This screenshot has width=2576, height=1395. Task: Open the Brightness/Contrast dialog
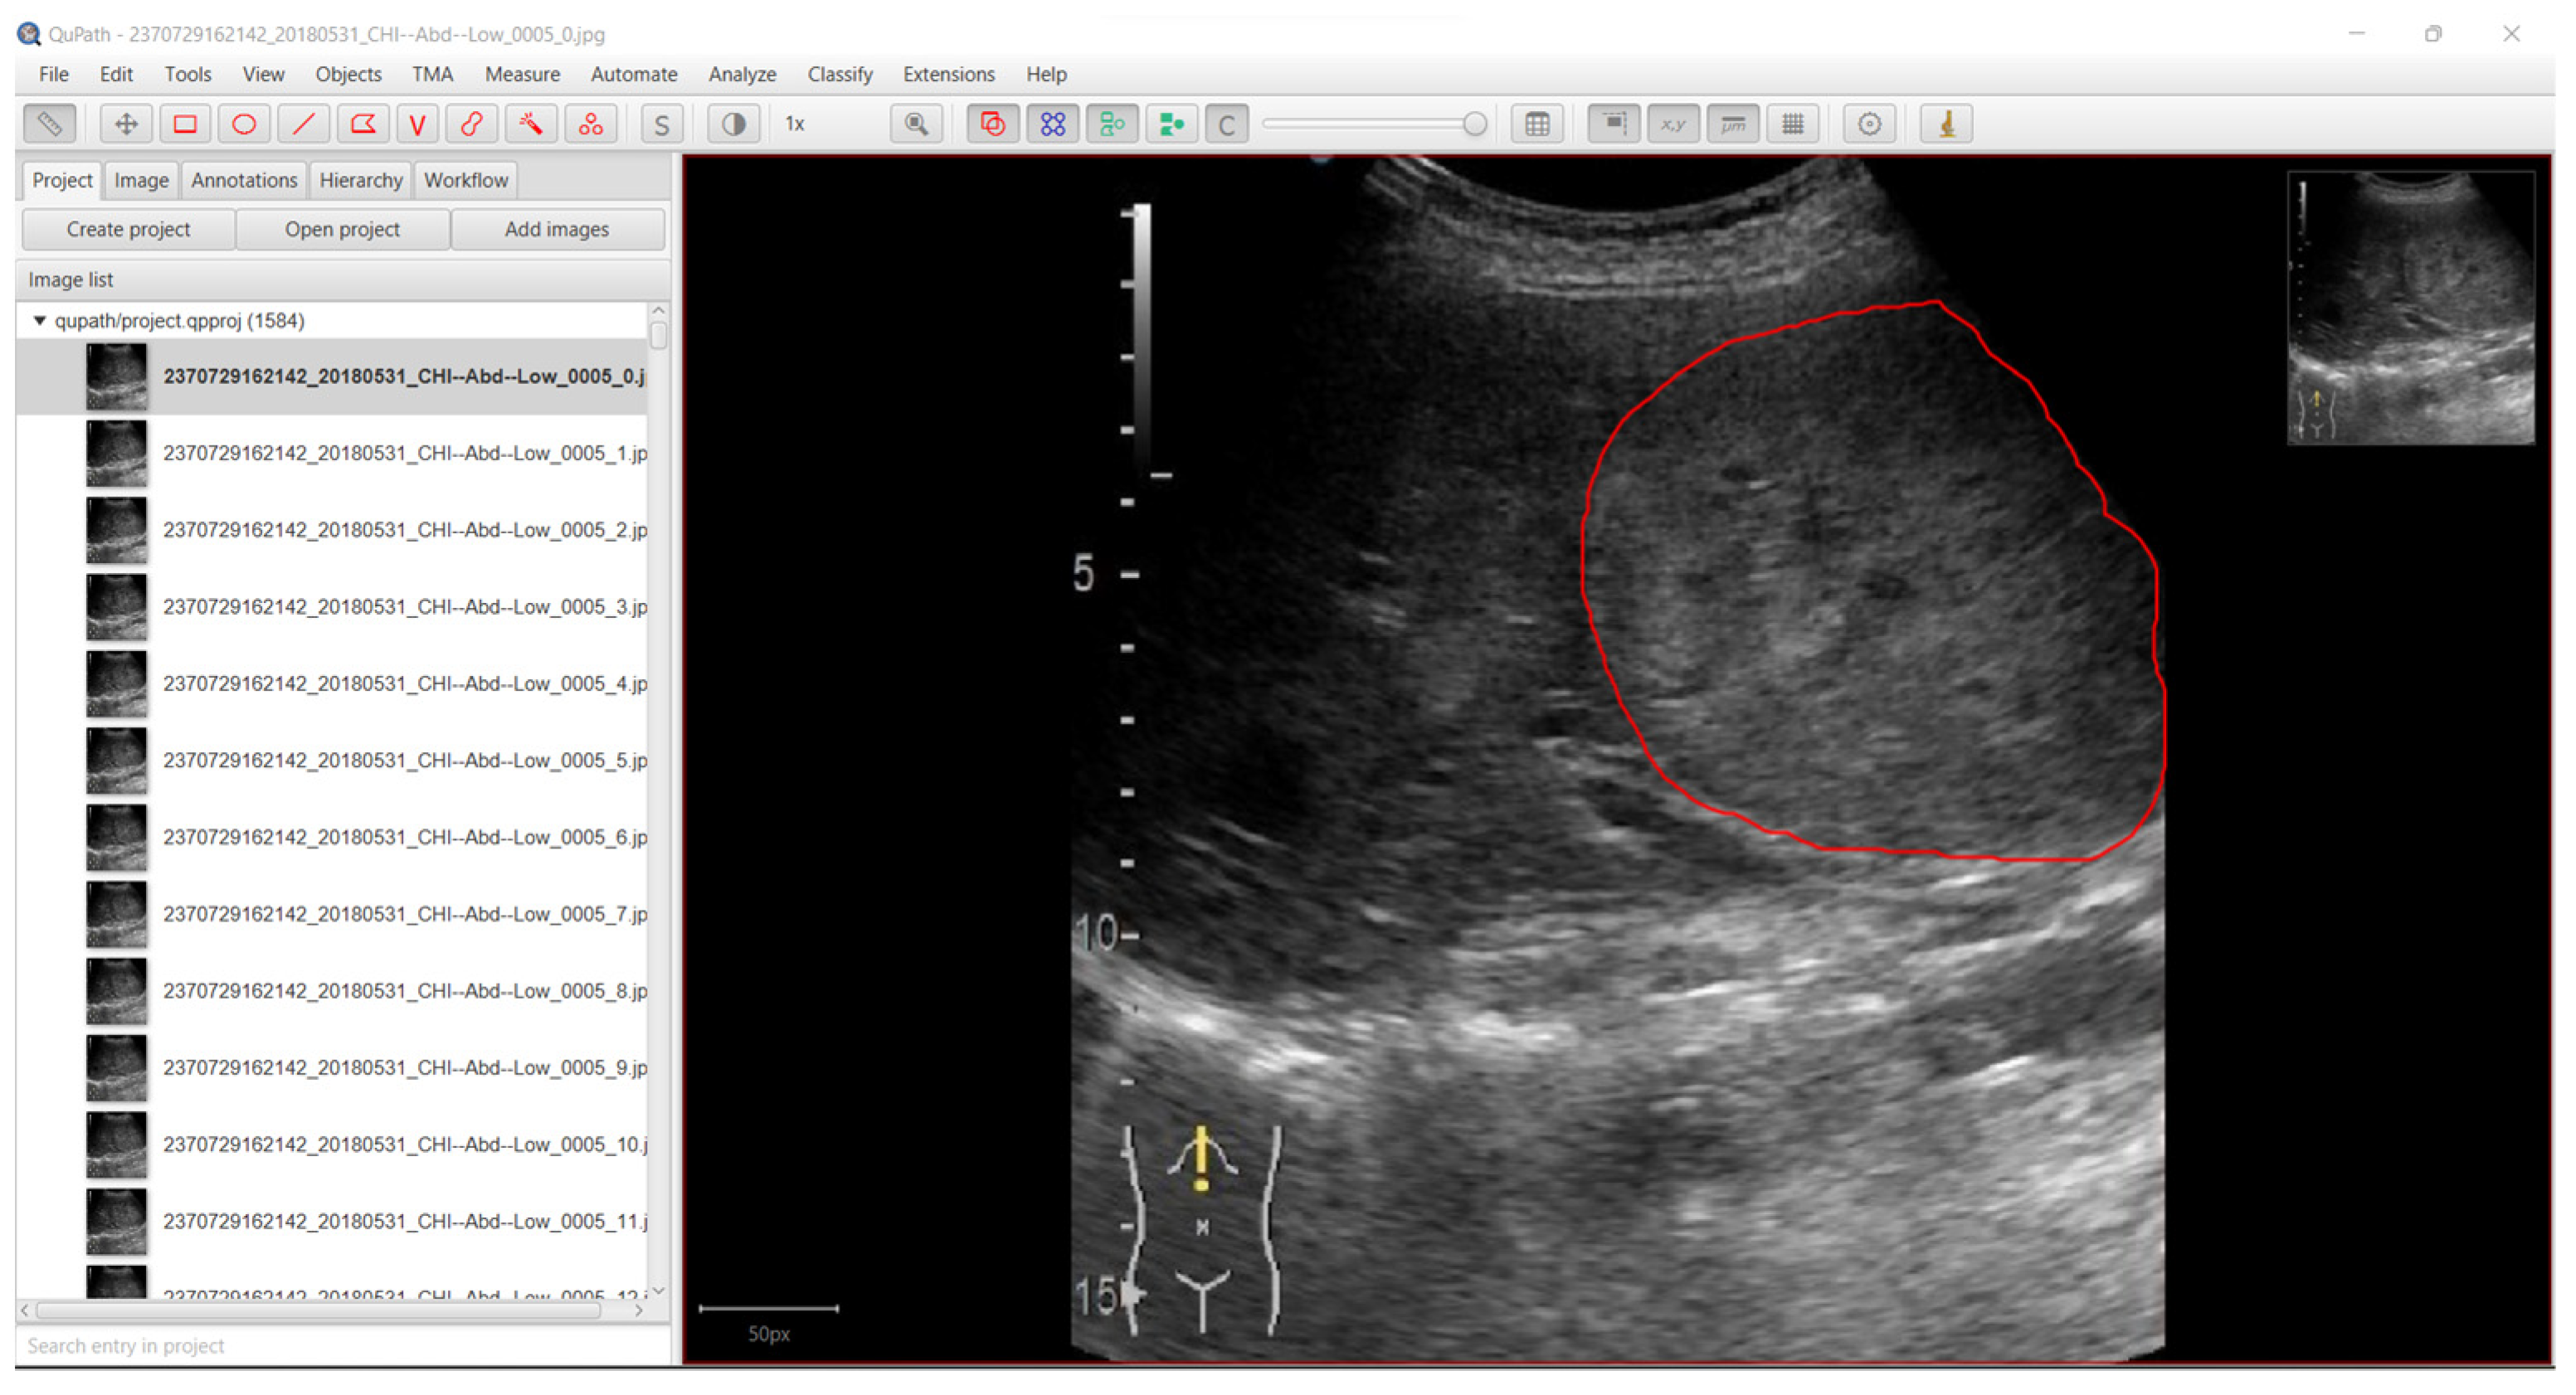(733, 124)
